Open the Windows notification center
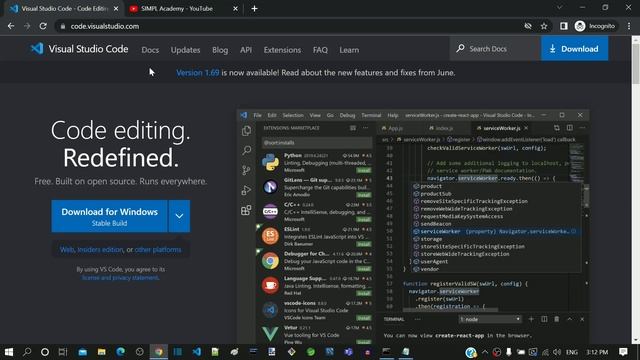640x360 pixels. click(623, 352)
